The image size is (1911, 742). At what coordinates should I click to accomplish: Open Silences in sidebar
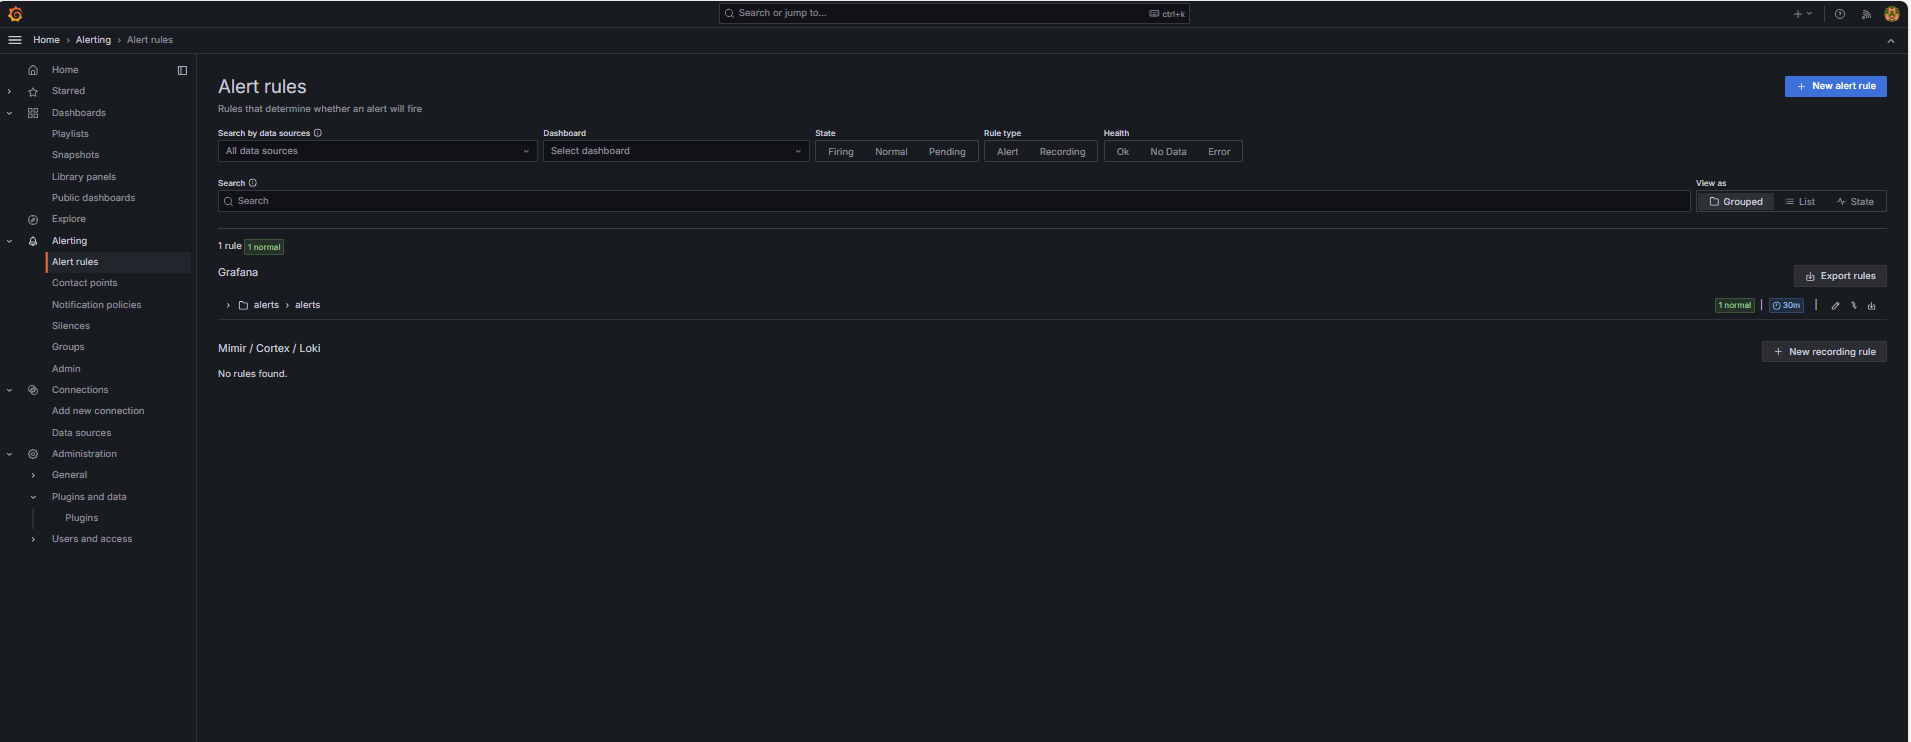coord(71,326)
